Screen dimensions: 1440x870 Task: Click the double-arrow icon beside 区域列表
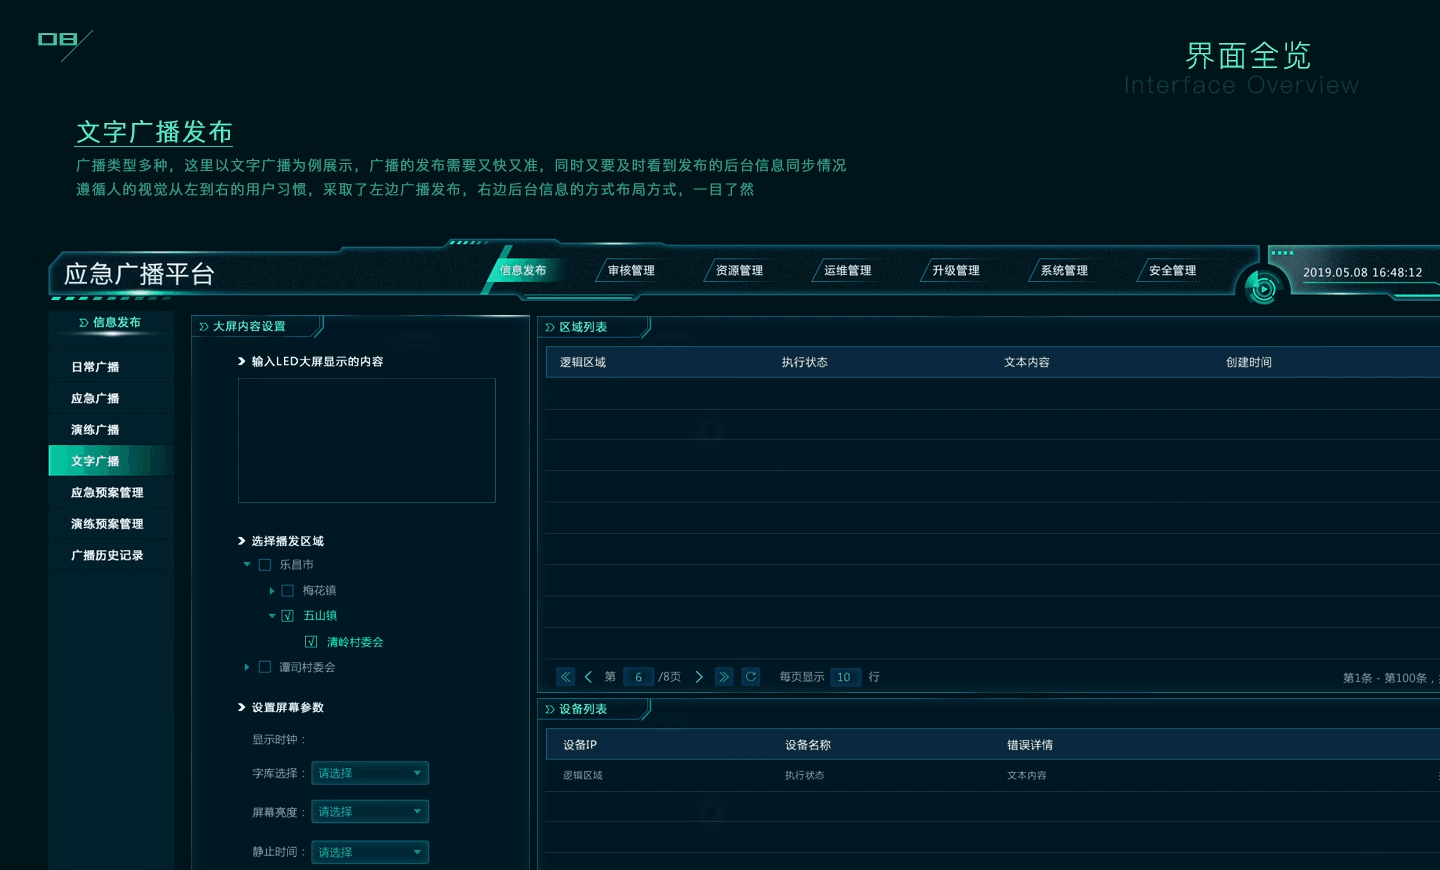pyautogui.click(x=550, y=327)
